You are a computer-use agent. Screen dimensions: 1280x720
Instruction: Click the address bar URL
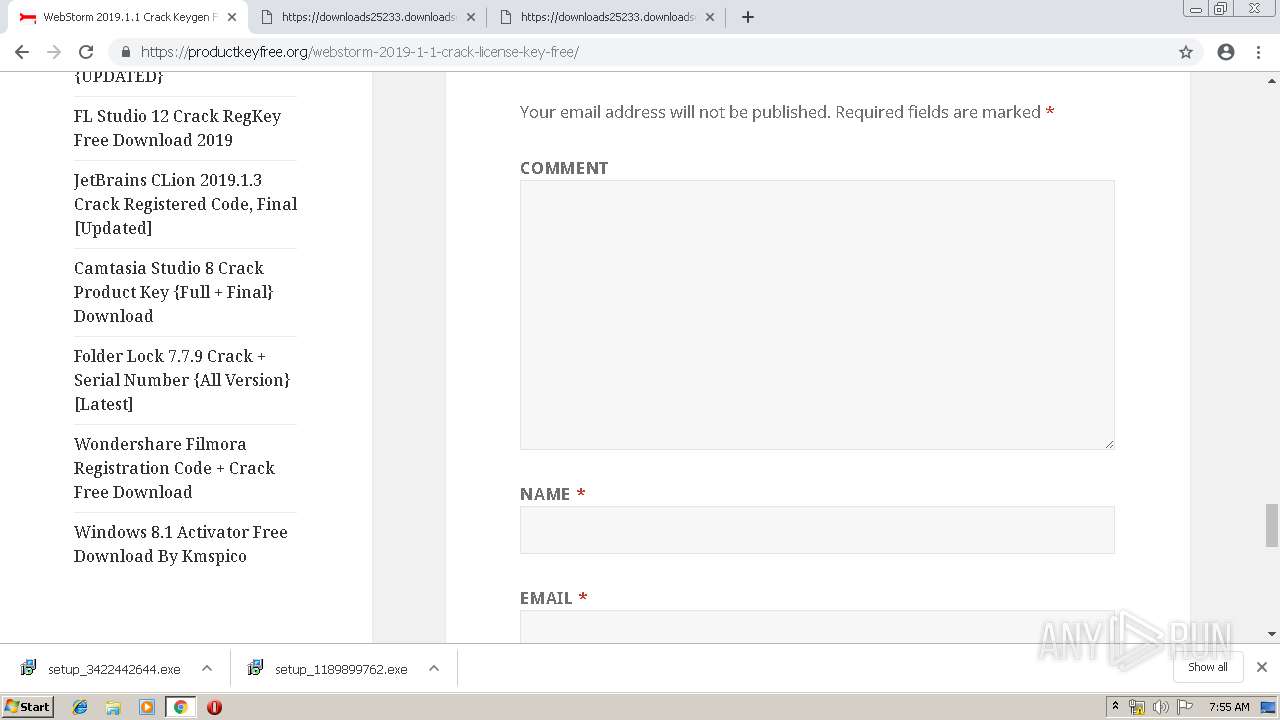[x=360, y=52]
